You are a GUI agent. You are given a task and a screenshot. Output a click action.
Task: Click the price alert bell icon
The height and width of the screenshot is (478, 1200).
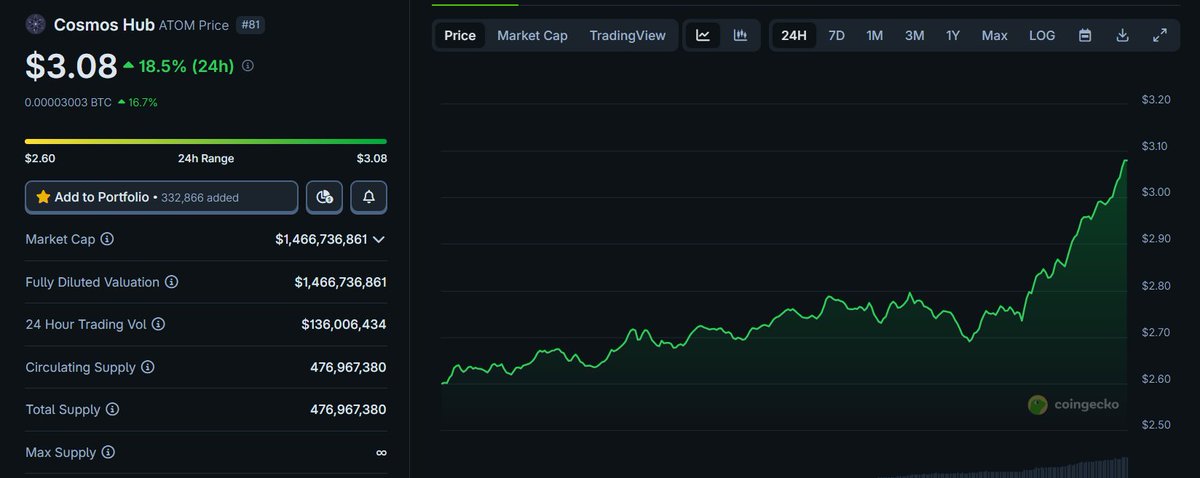[369, 197]
